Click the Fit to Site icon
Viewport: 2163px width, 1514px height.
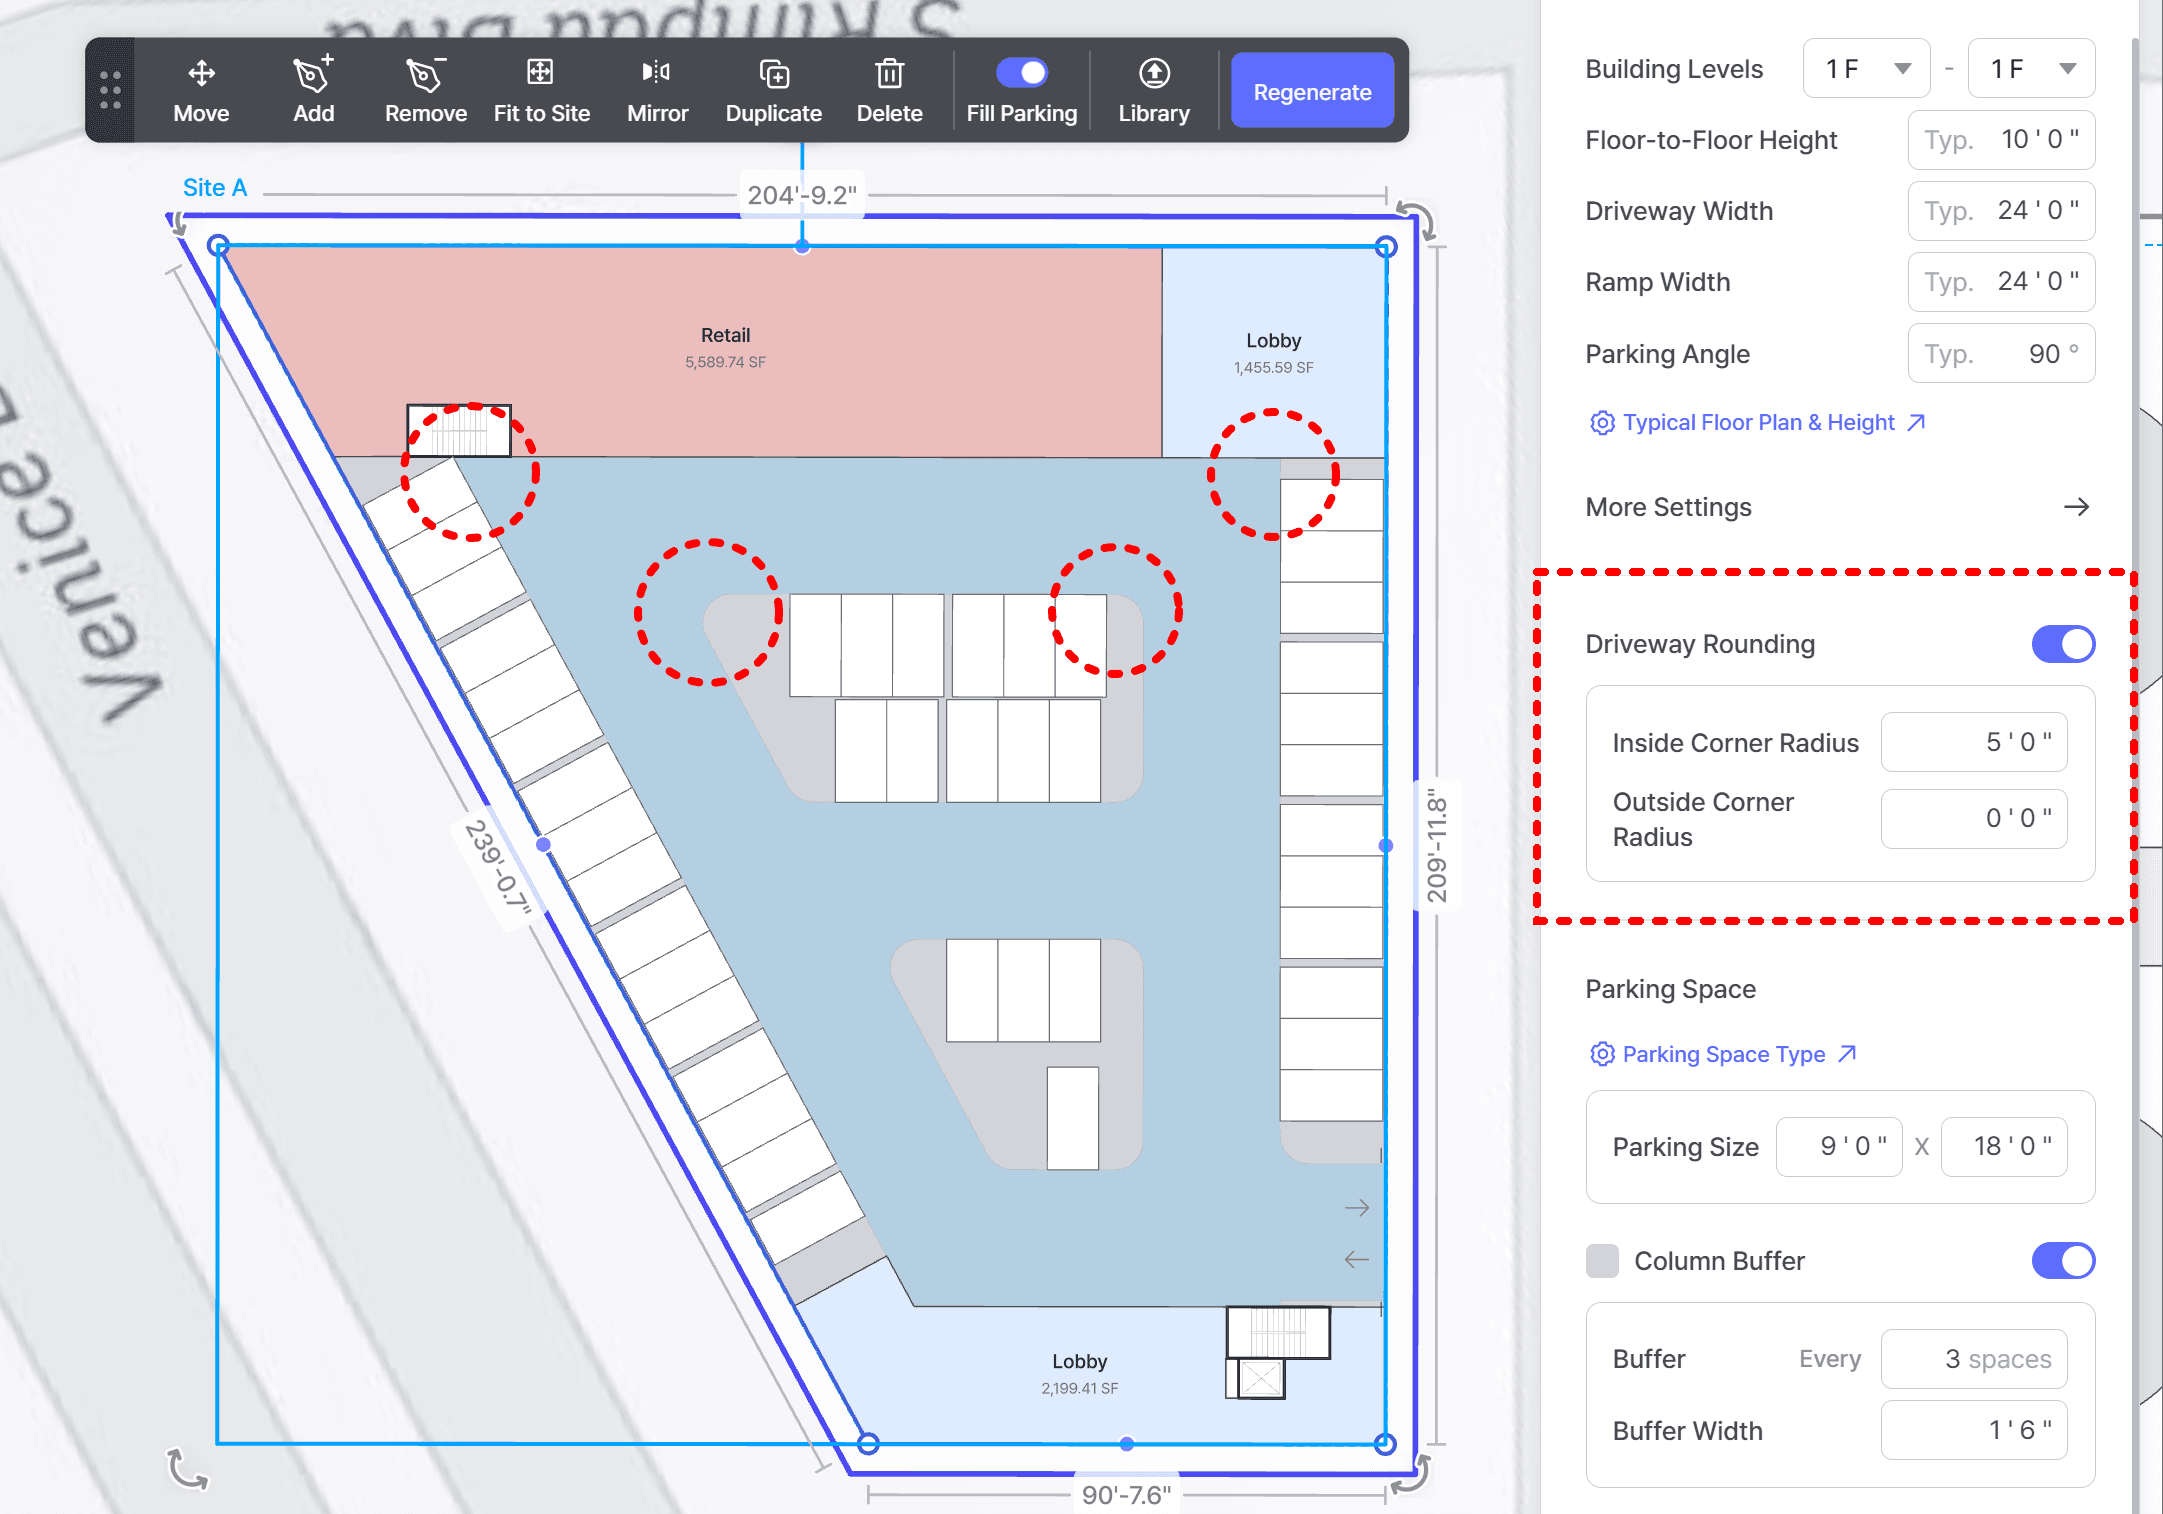click(x=540, y=72)
